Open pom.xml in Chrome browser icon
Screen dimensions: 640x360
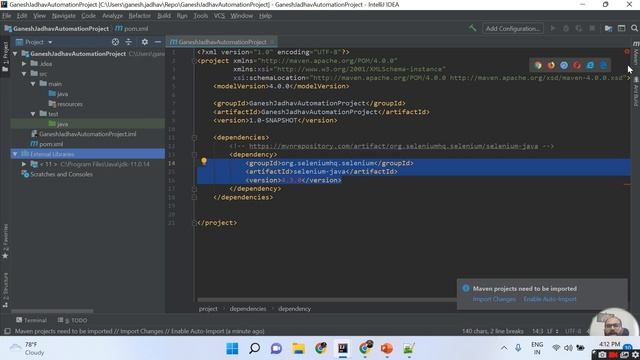coord(538,65)
